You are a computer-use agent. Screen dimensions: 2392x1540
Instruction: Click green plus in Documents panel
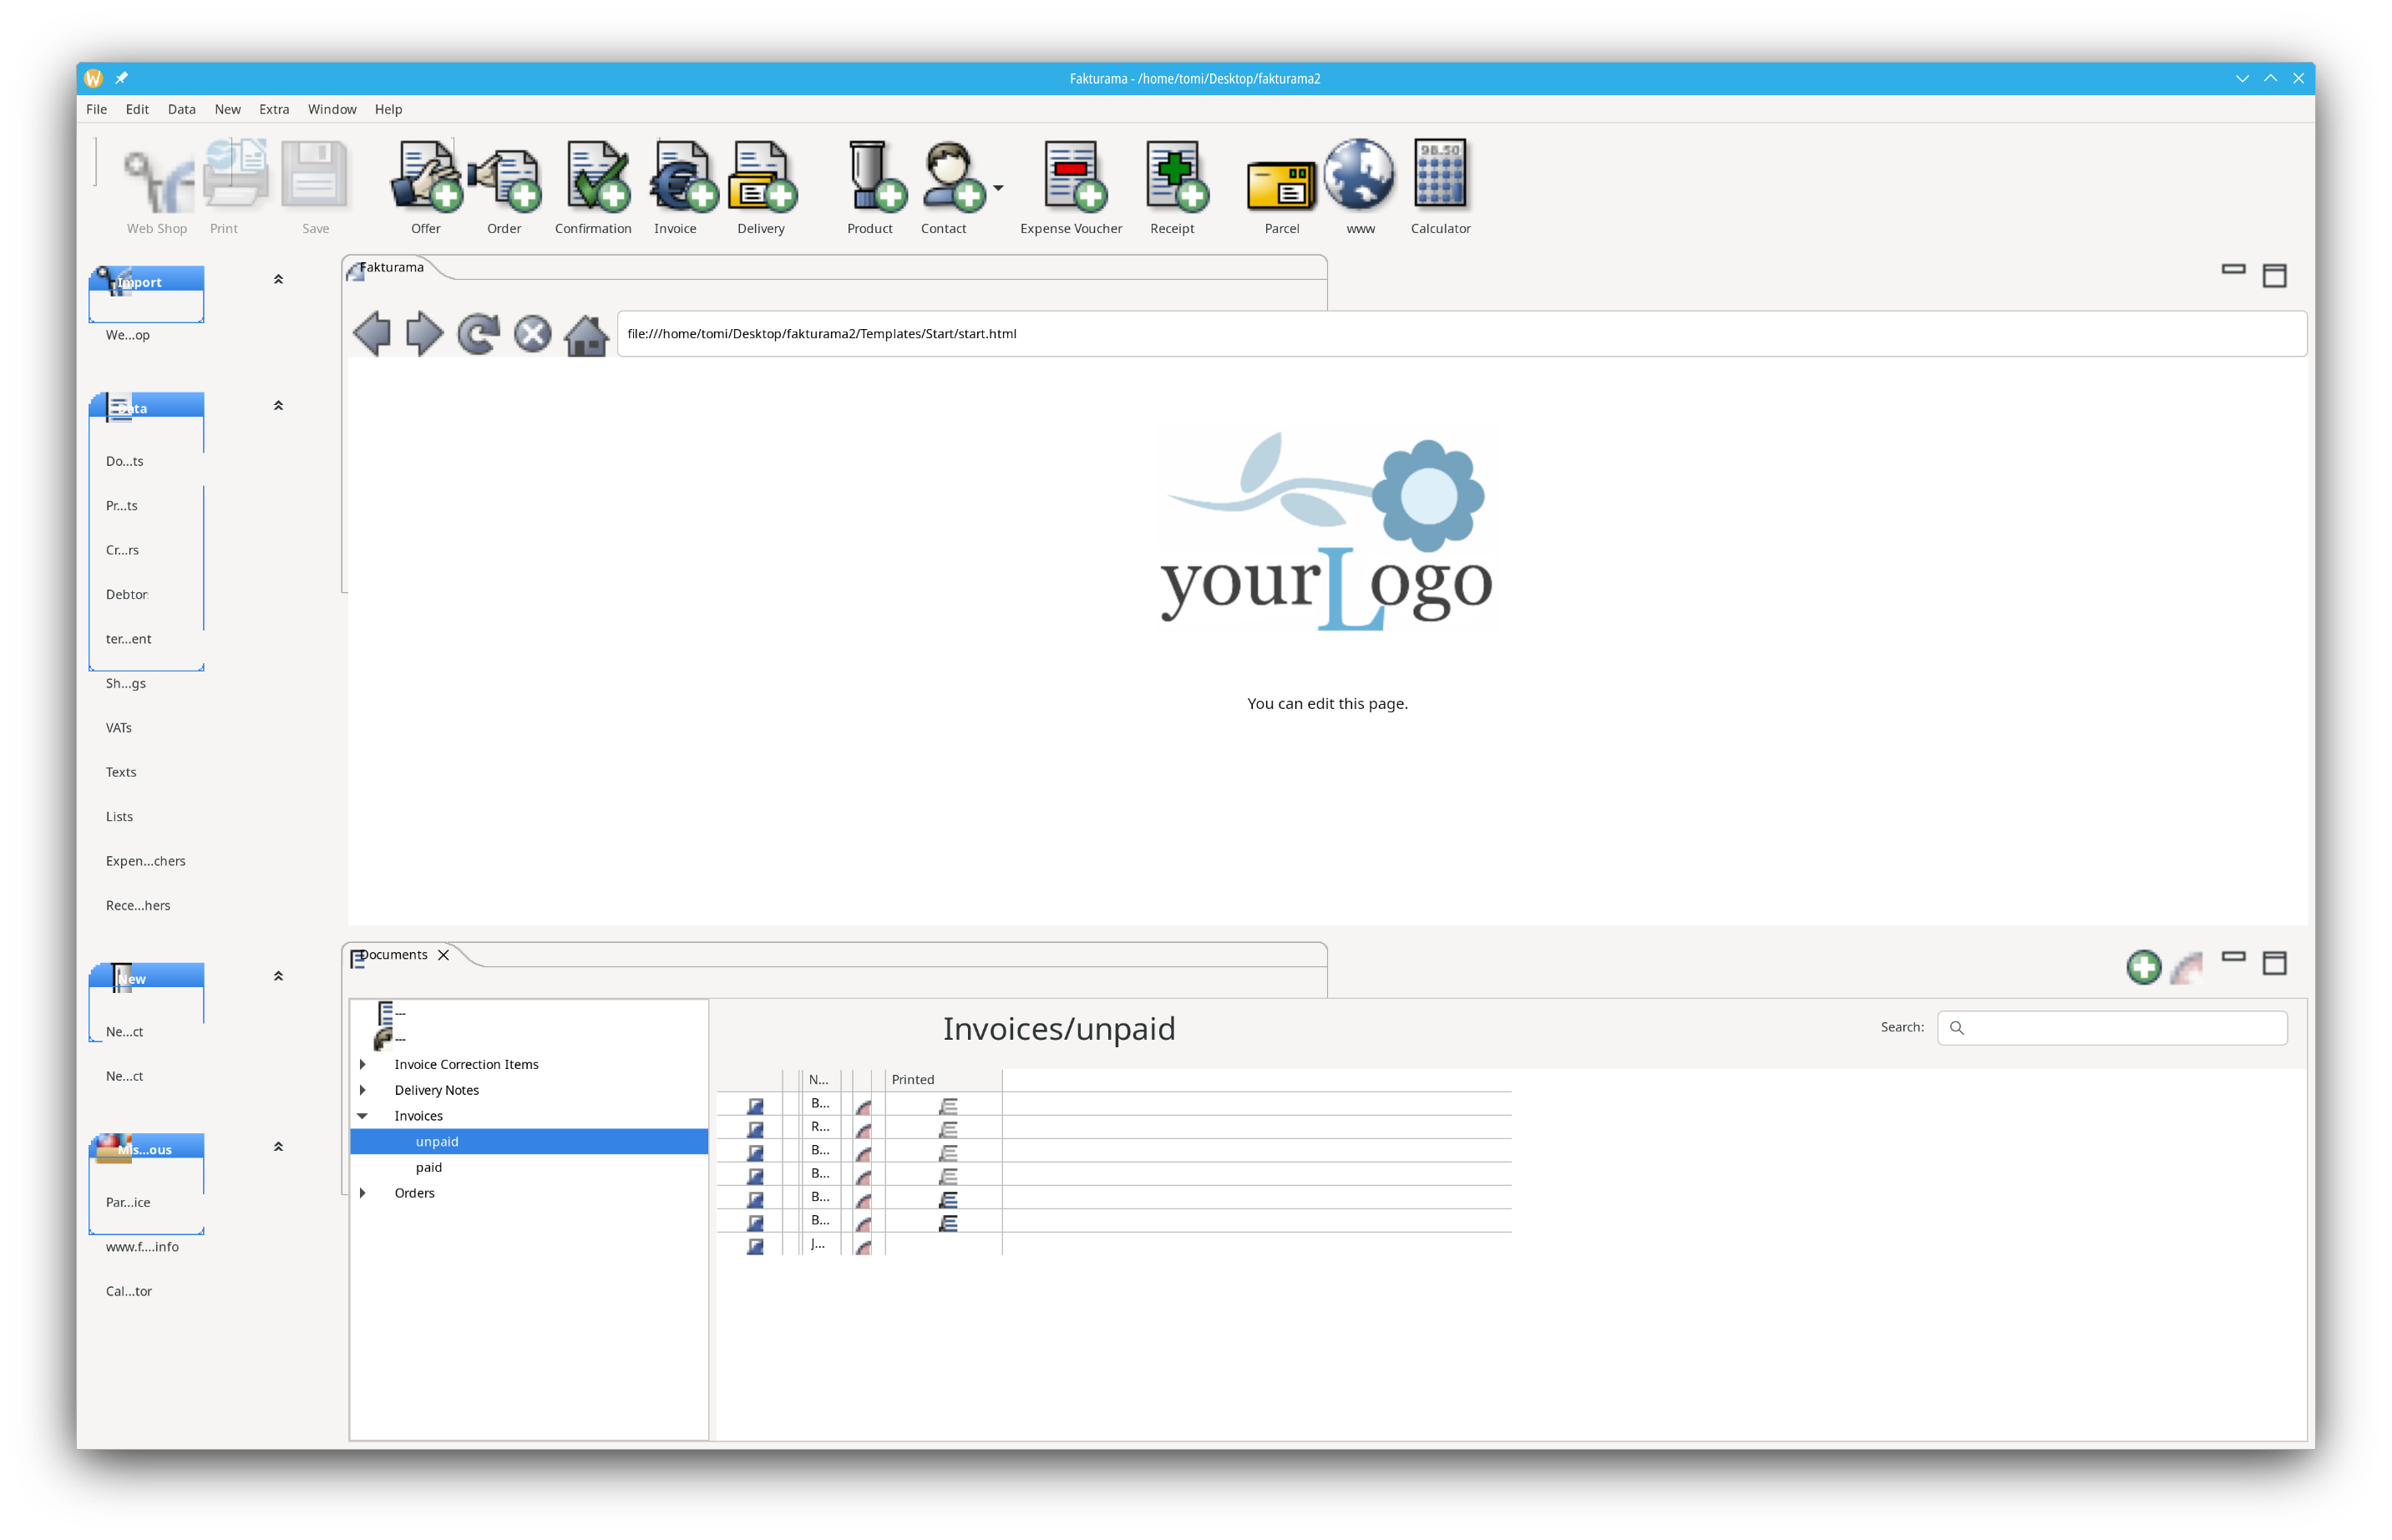(x=2143, y=967)
